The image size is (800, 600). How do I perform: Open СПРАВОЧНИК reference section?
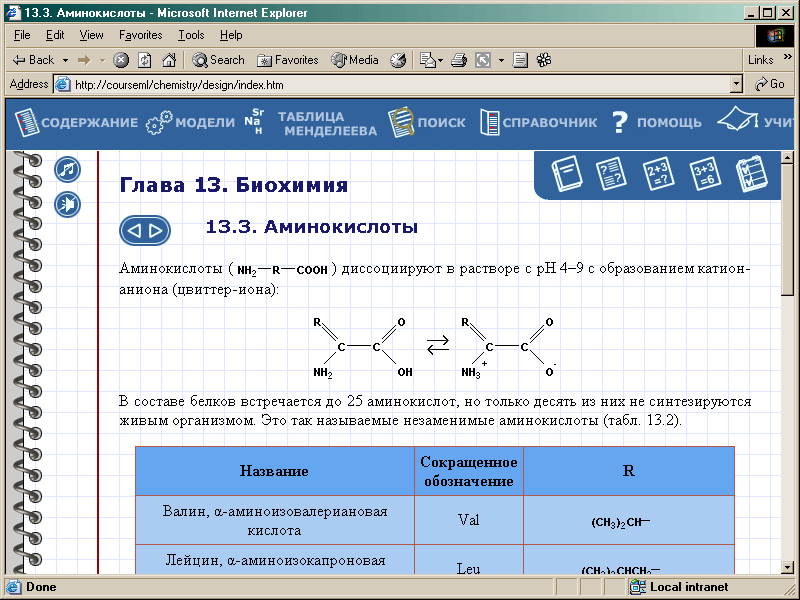tap(539, 122)
